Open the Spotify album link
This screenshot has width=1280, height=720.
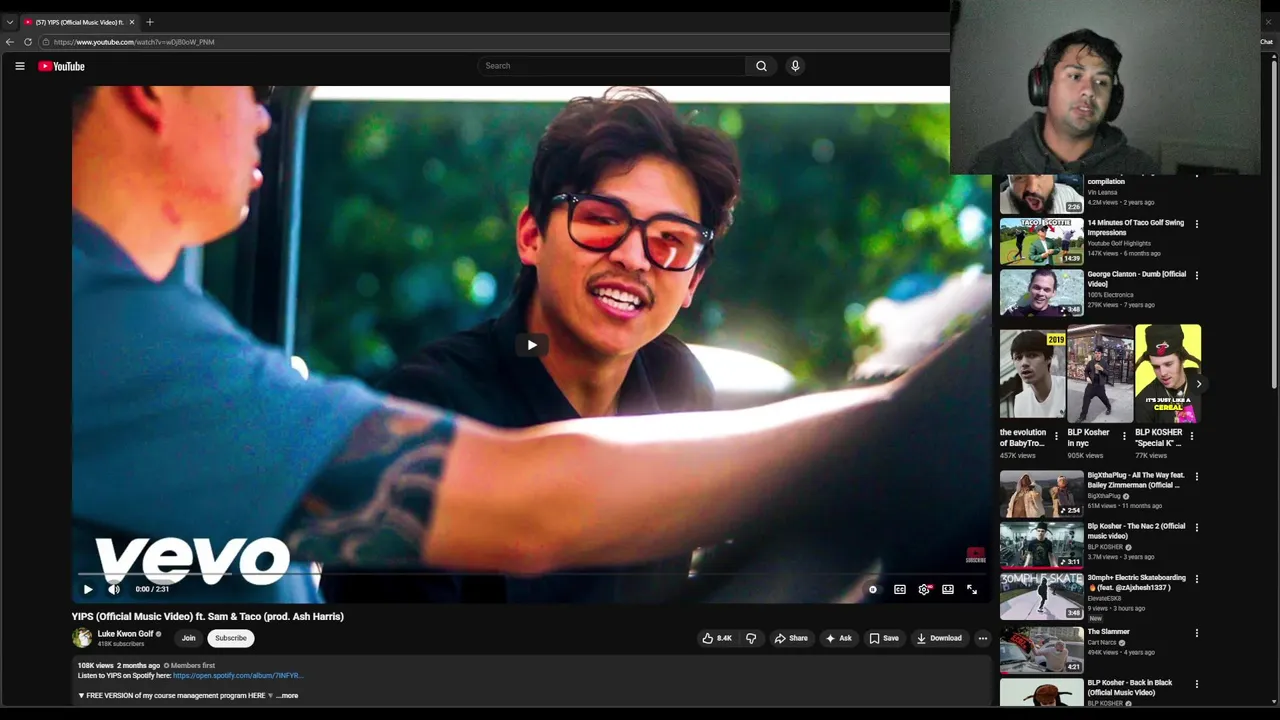tap(238, 676)
